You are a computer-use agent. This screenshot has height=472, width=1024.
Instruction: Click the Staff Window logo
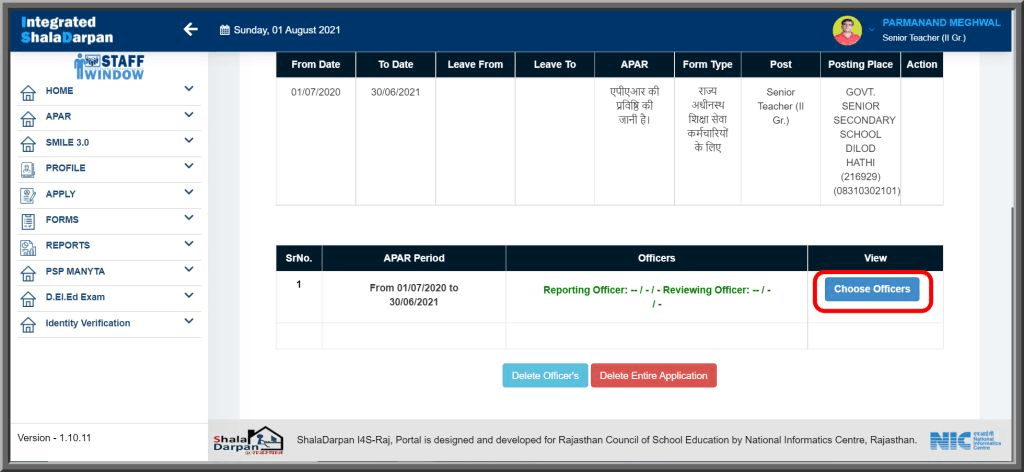(109, 66)
